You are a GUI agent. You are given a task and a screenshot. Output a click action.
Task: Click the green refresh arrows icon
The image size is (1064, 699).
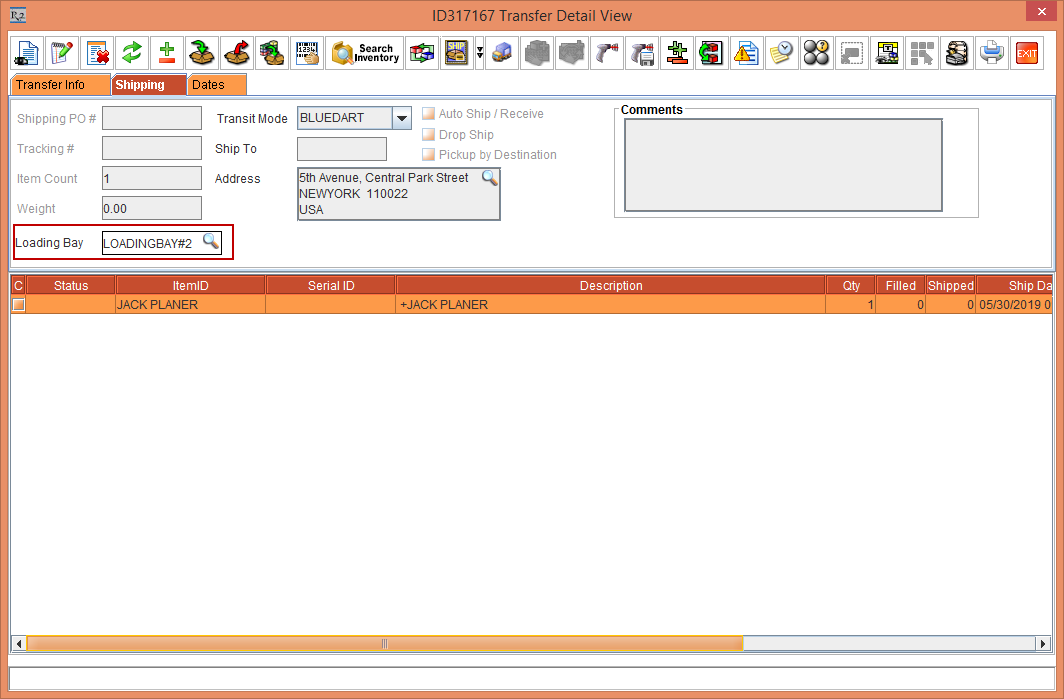click(x=131, y=53)
